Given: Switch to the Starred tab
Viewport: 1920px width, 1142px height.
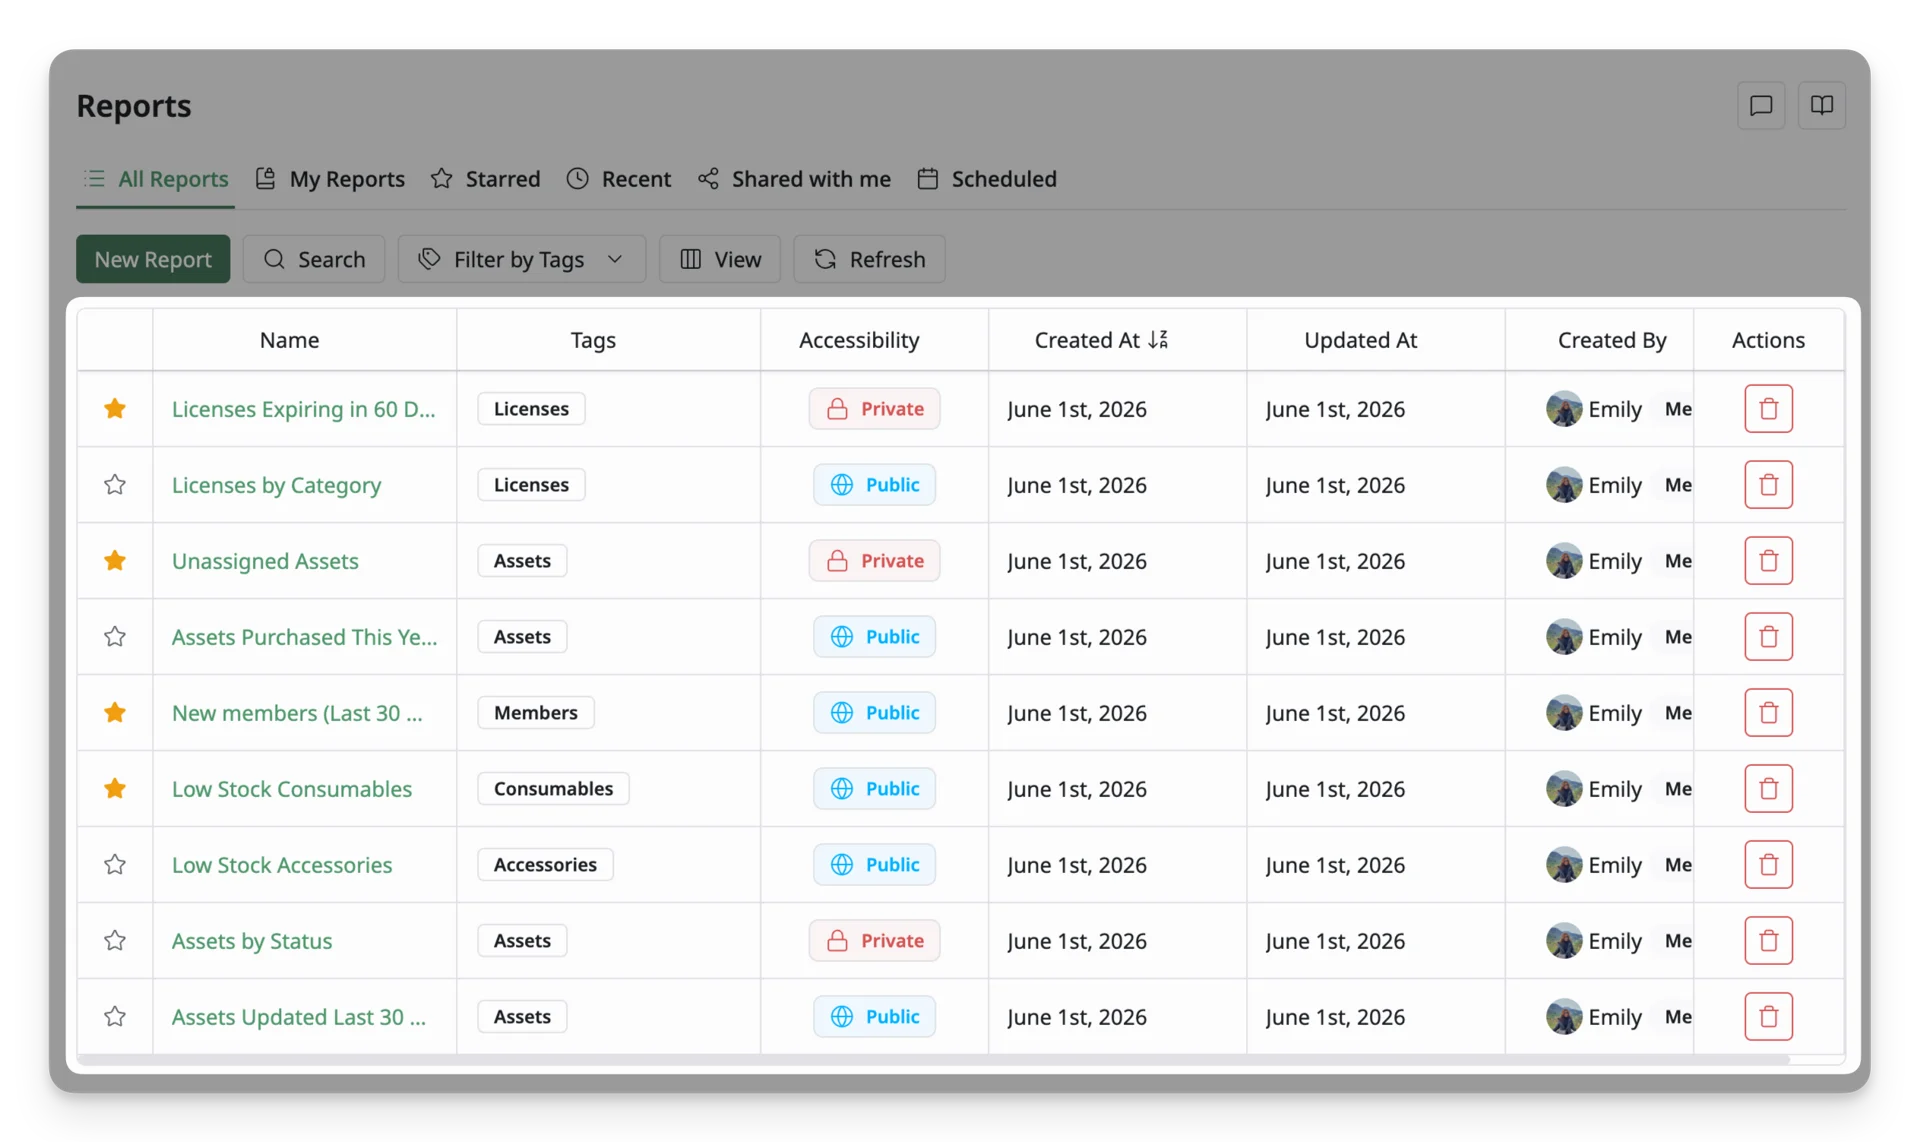Looking at the screenshot, I should tap(486, 179).
